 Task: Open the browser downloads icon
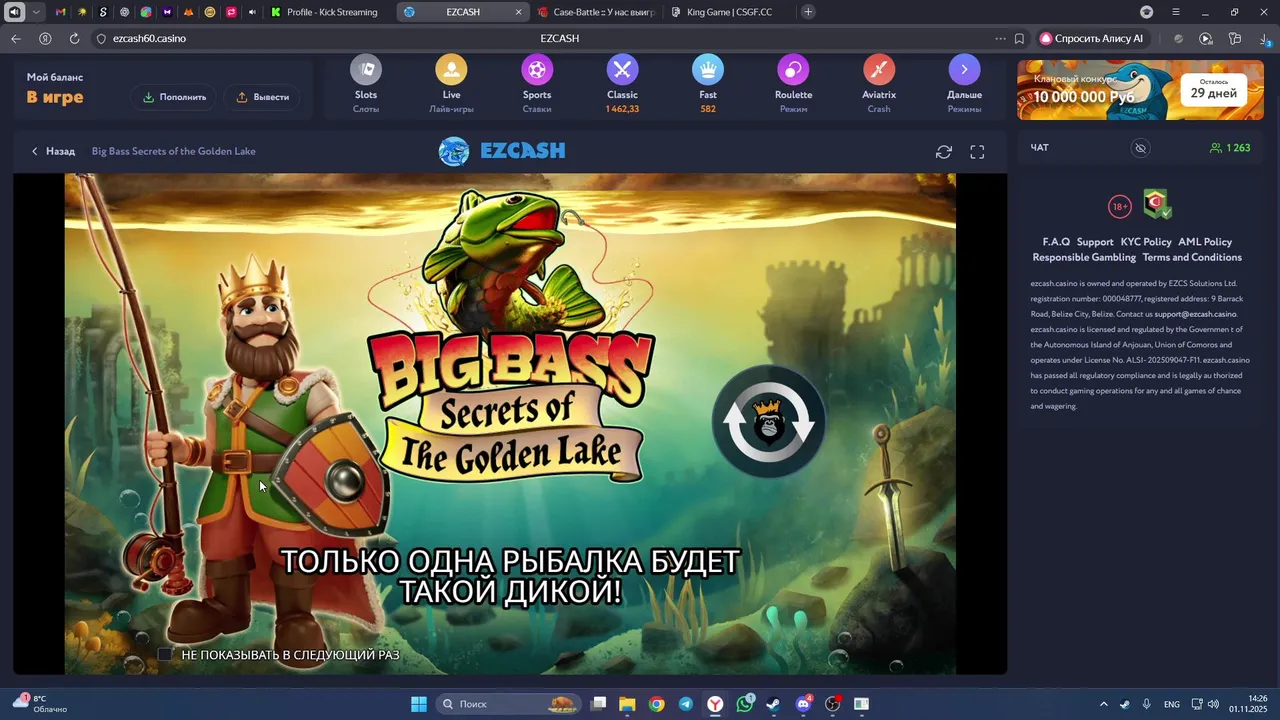click(x=1265, y=39)
